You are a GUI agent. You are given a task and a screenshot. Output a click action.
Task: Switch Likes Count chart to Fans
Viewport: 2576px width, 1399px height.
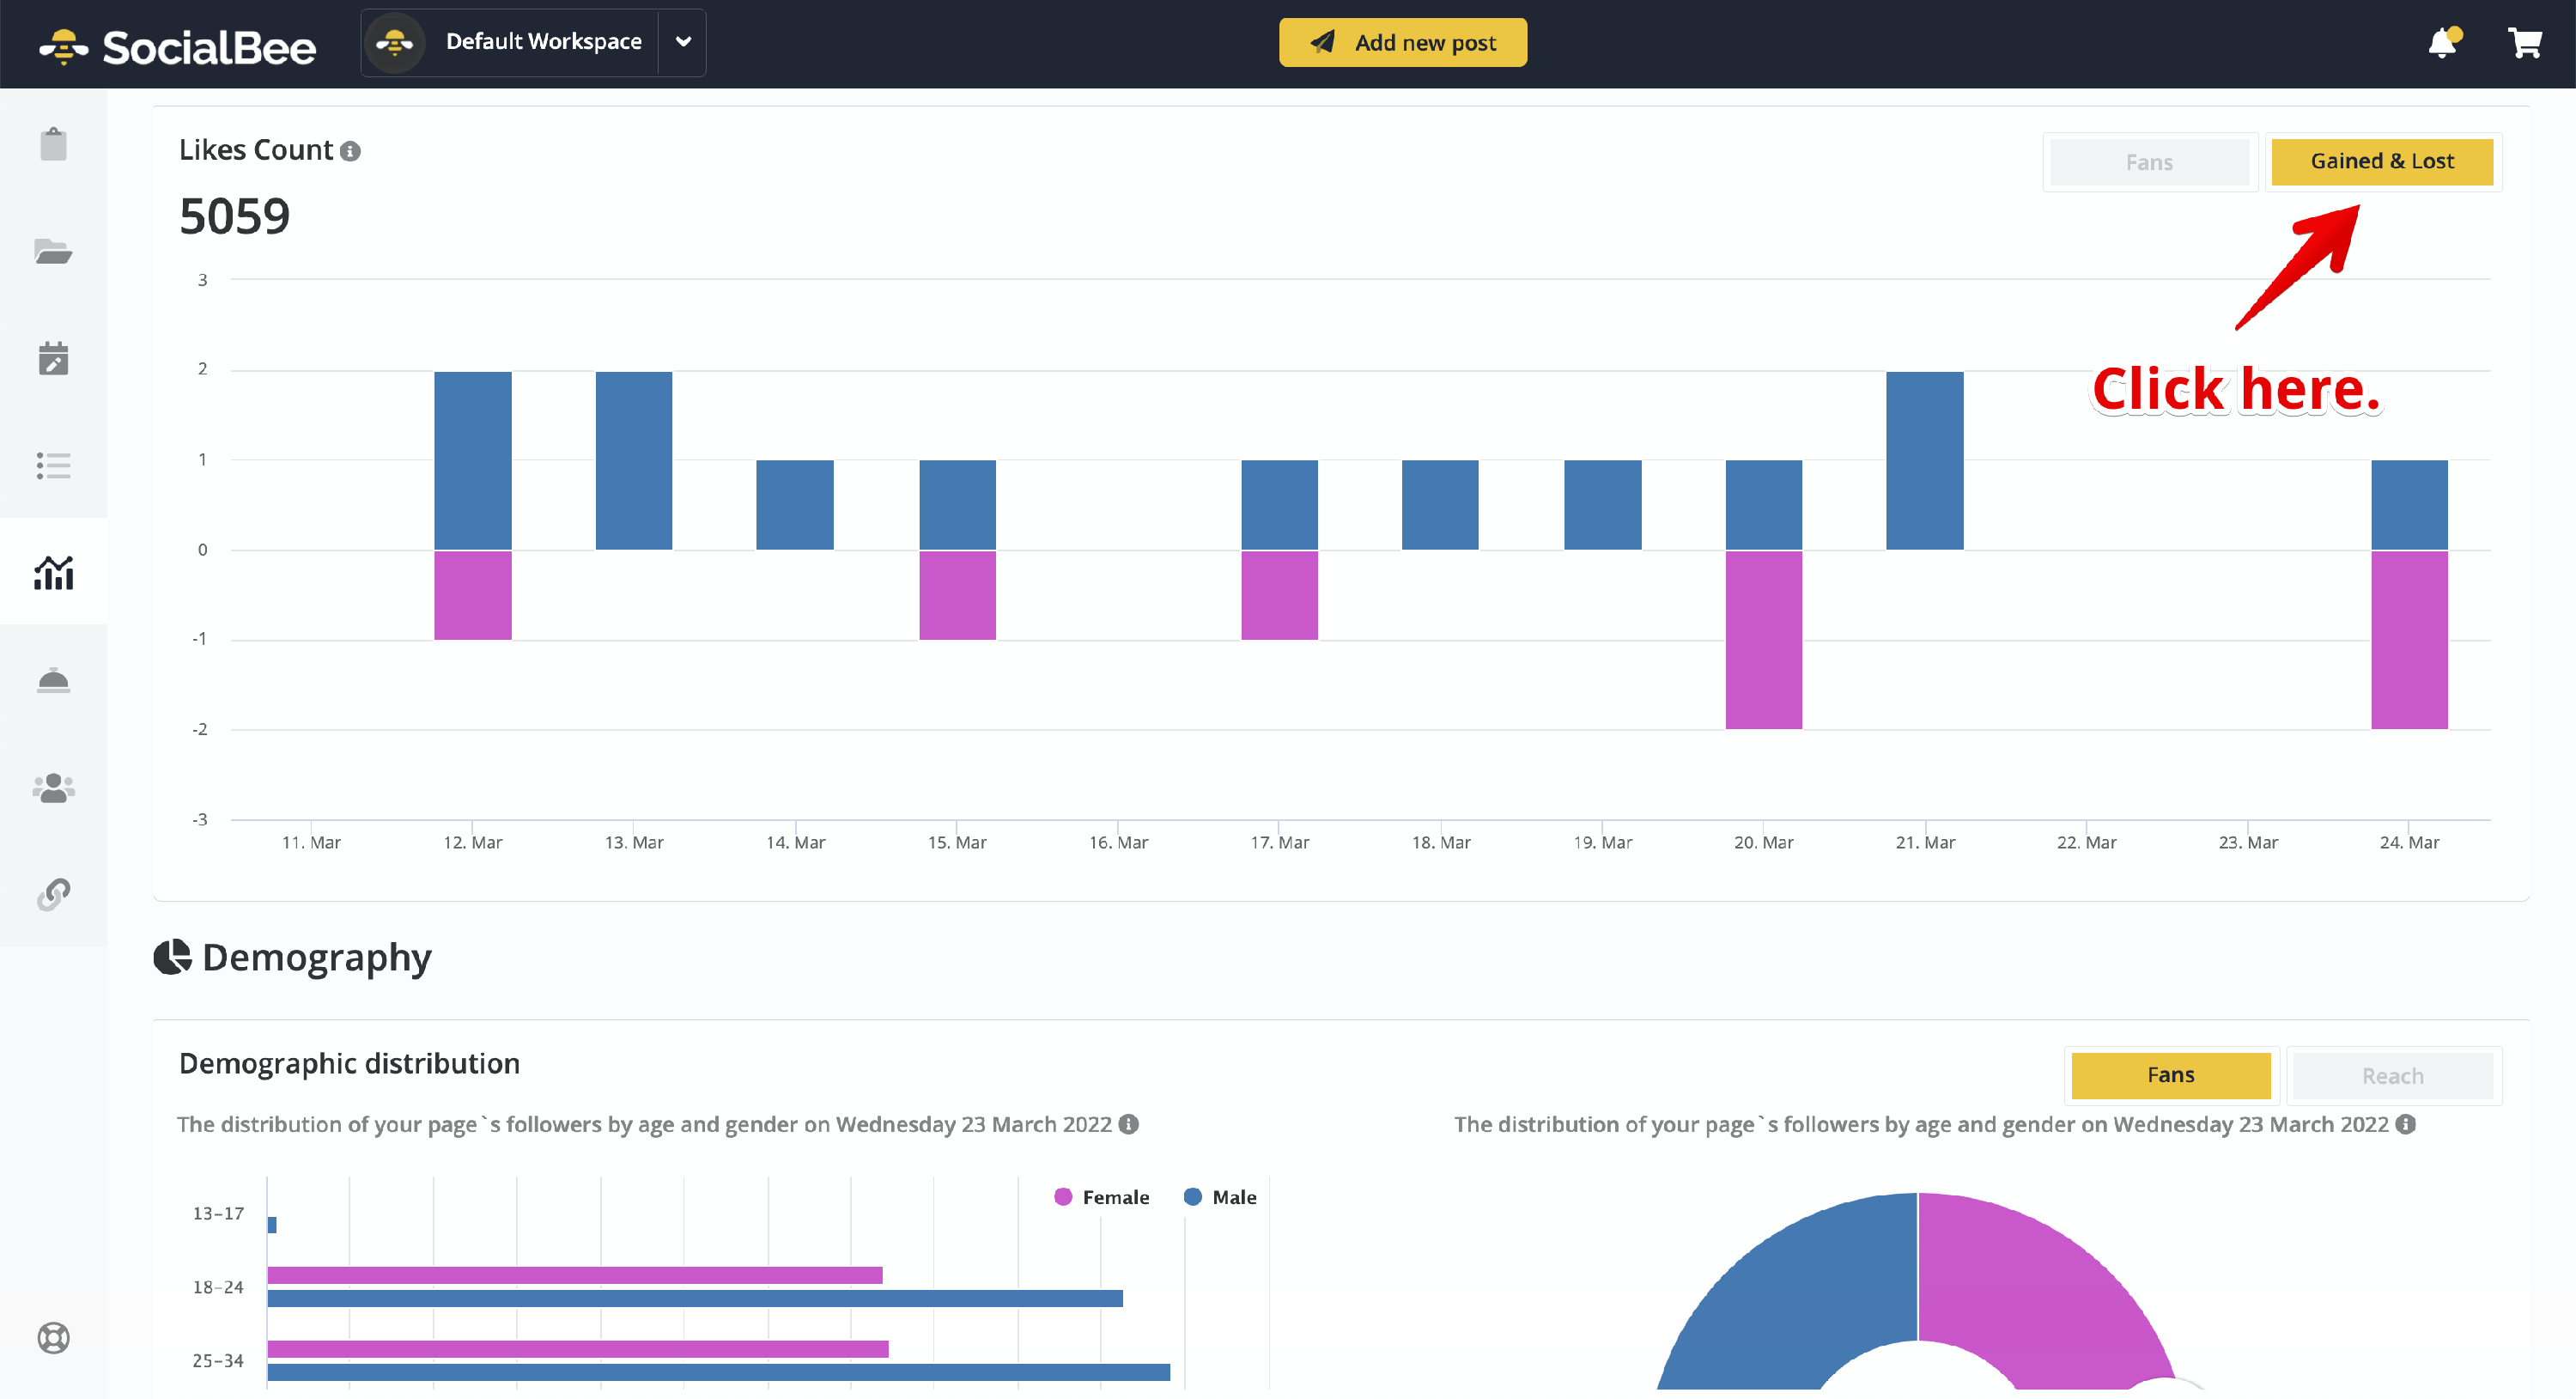click(x=2149, y=162)
